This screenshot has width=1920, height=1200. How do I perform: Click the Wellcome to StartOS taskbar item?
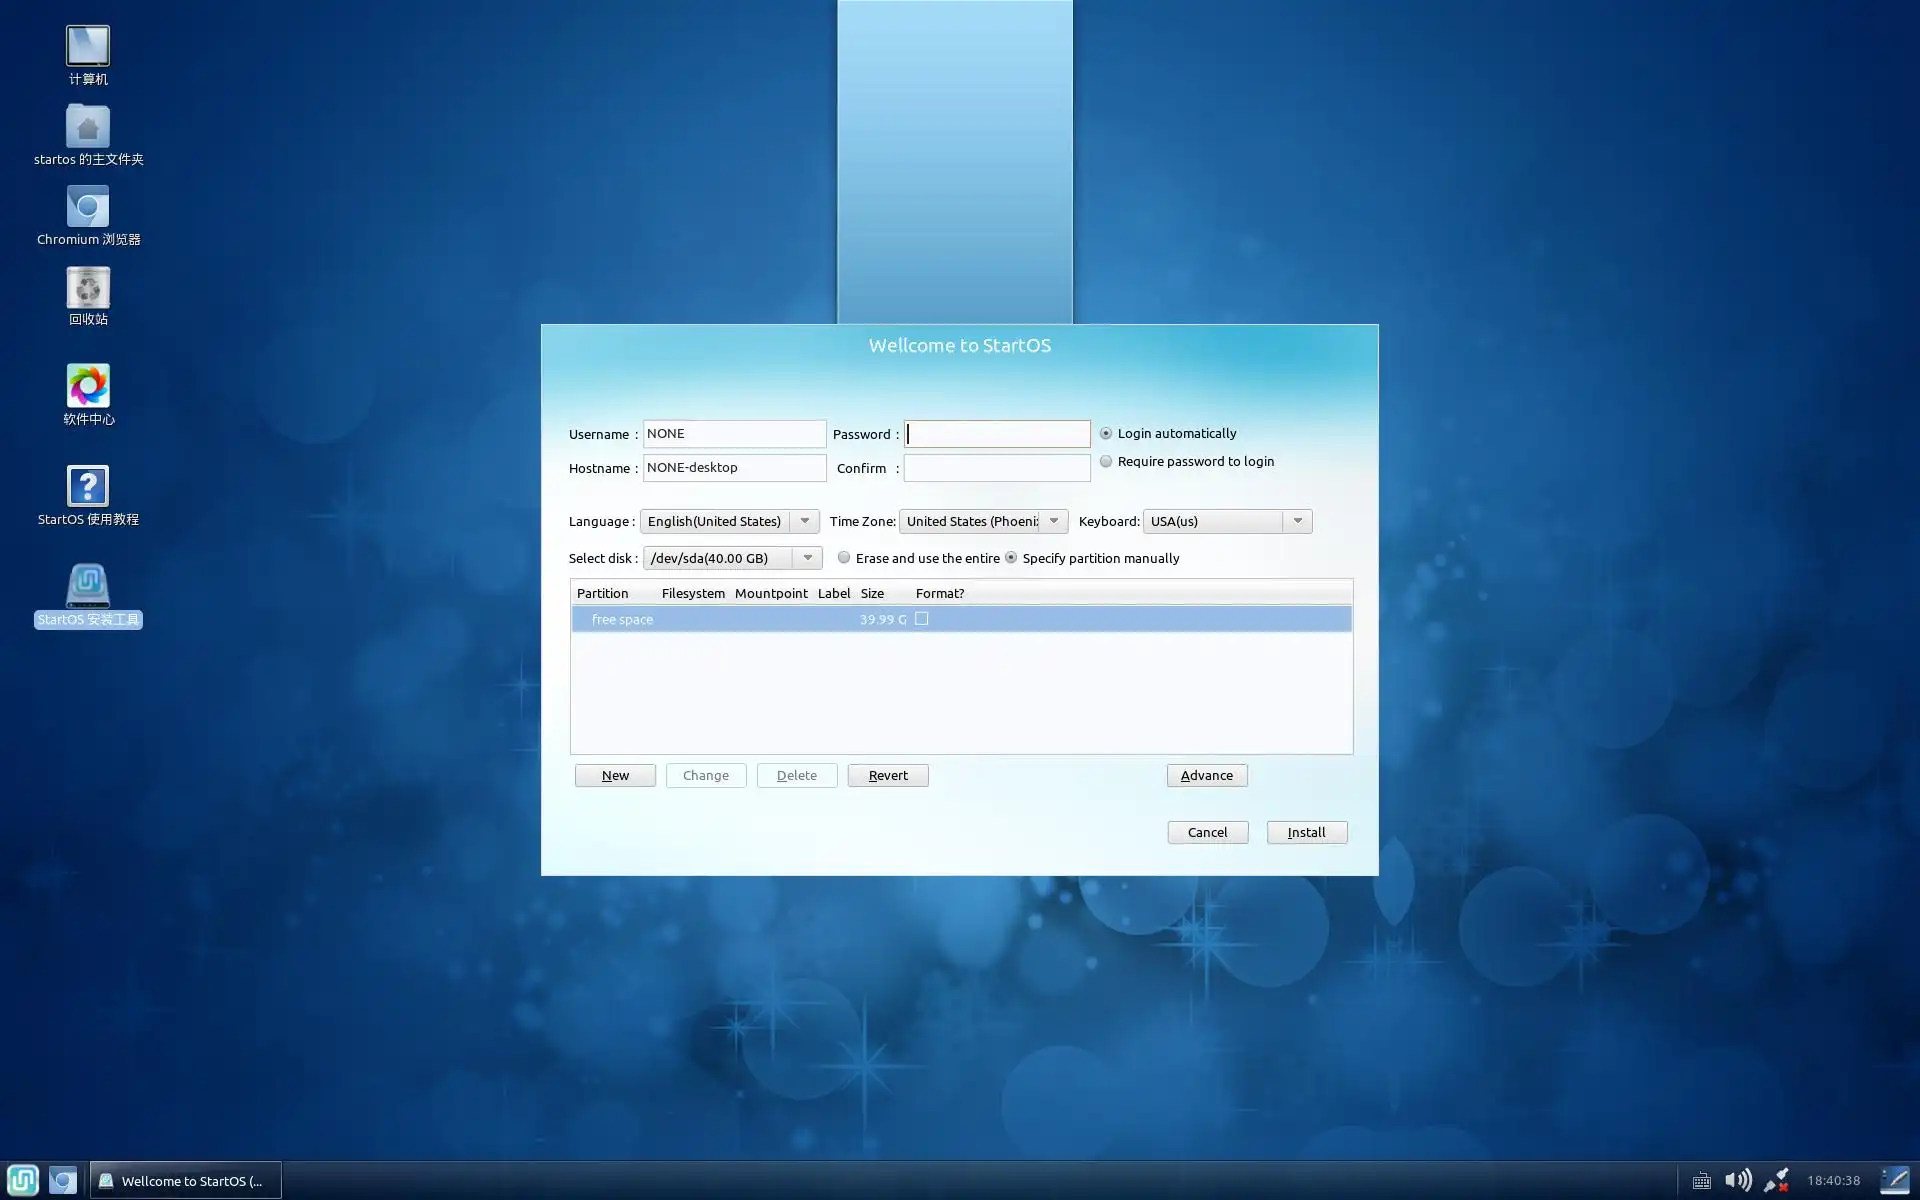pyautogui.click(x=186, y=1181)
